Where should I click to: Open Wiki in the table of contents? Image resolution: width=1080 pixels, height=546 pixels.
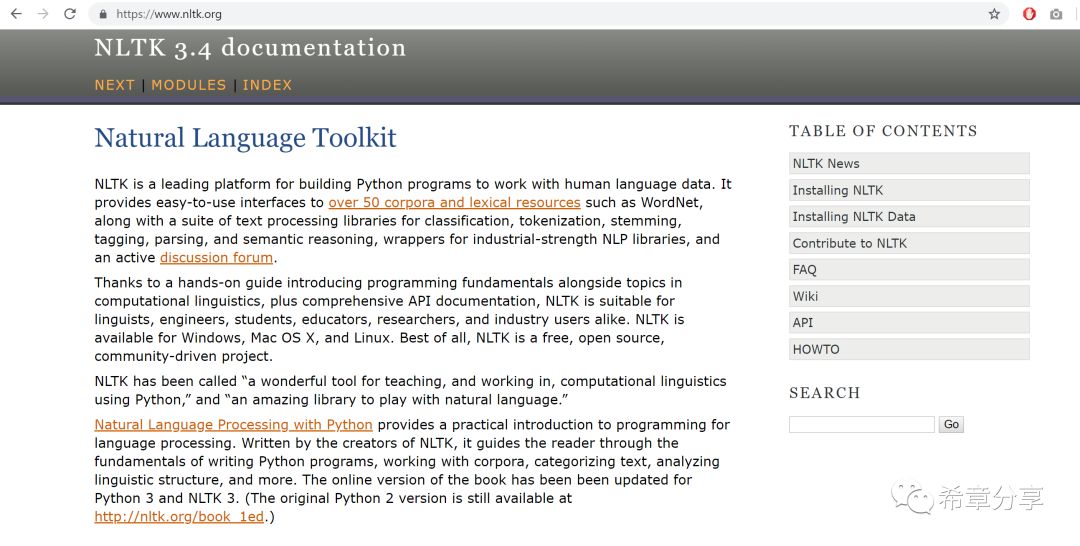pos(909,296)
